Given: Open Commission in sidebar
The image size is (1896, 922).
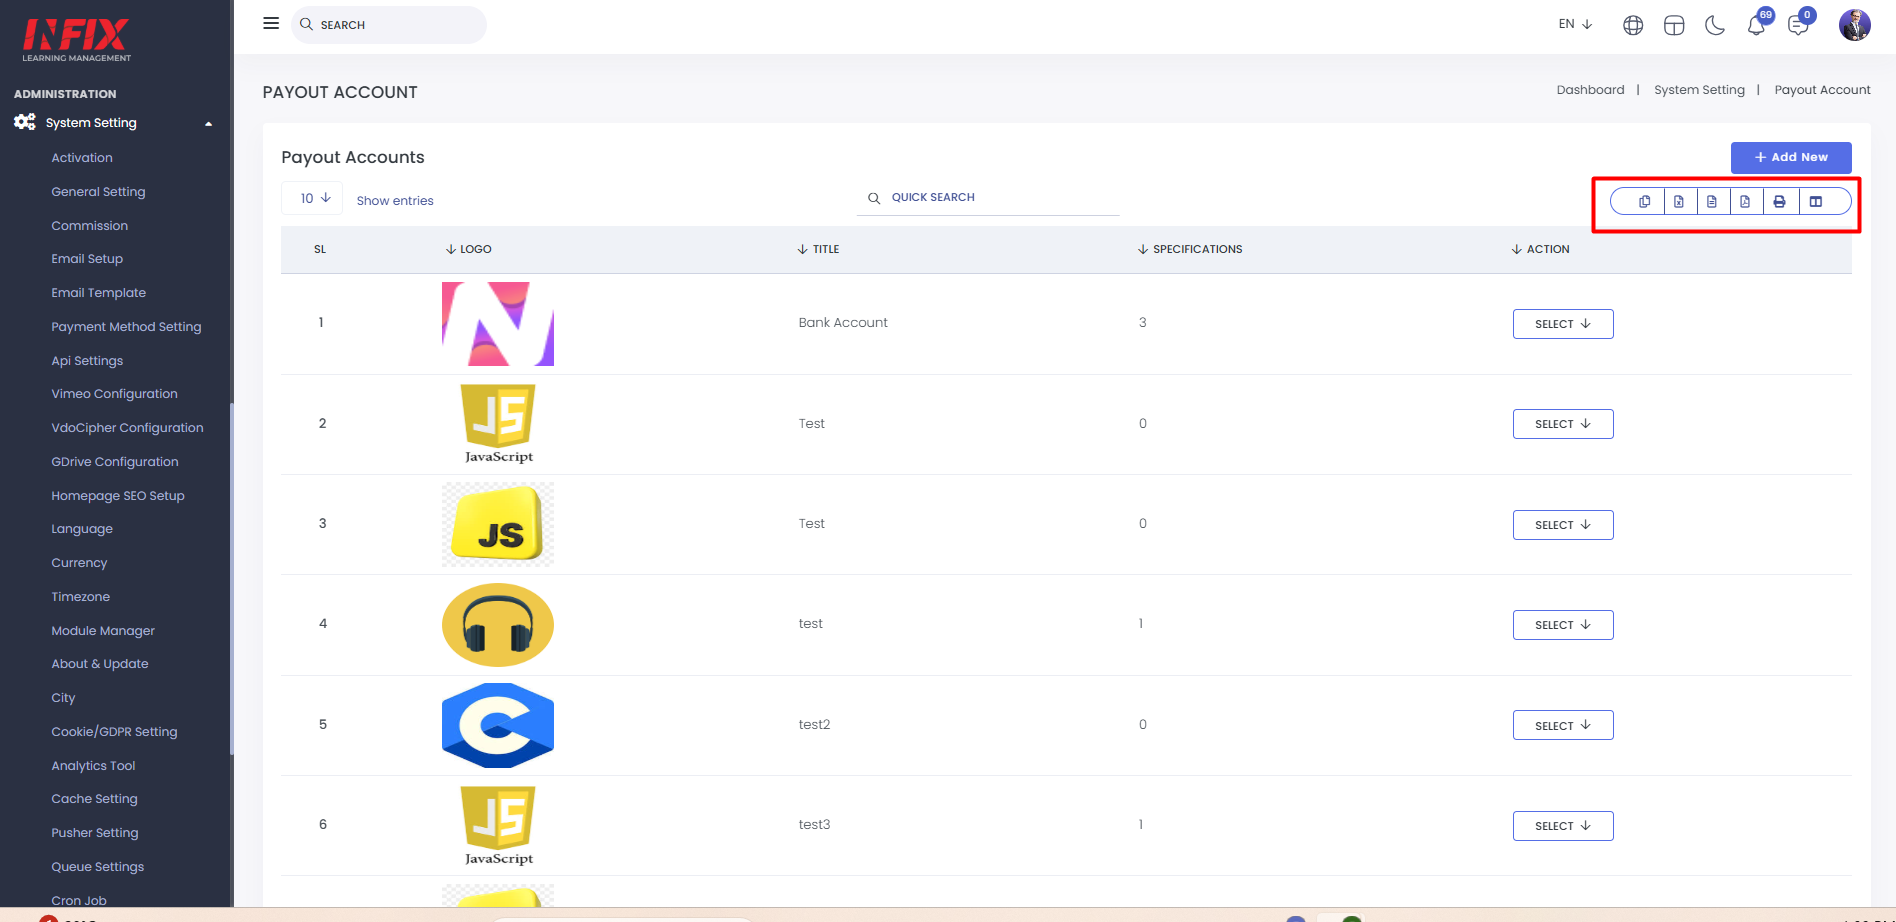Looking at the screenshot, I should click(x=90, y=226).
